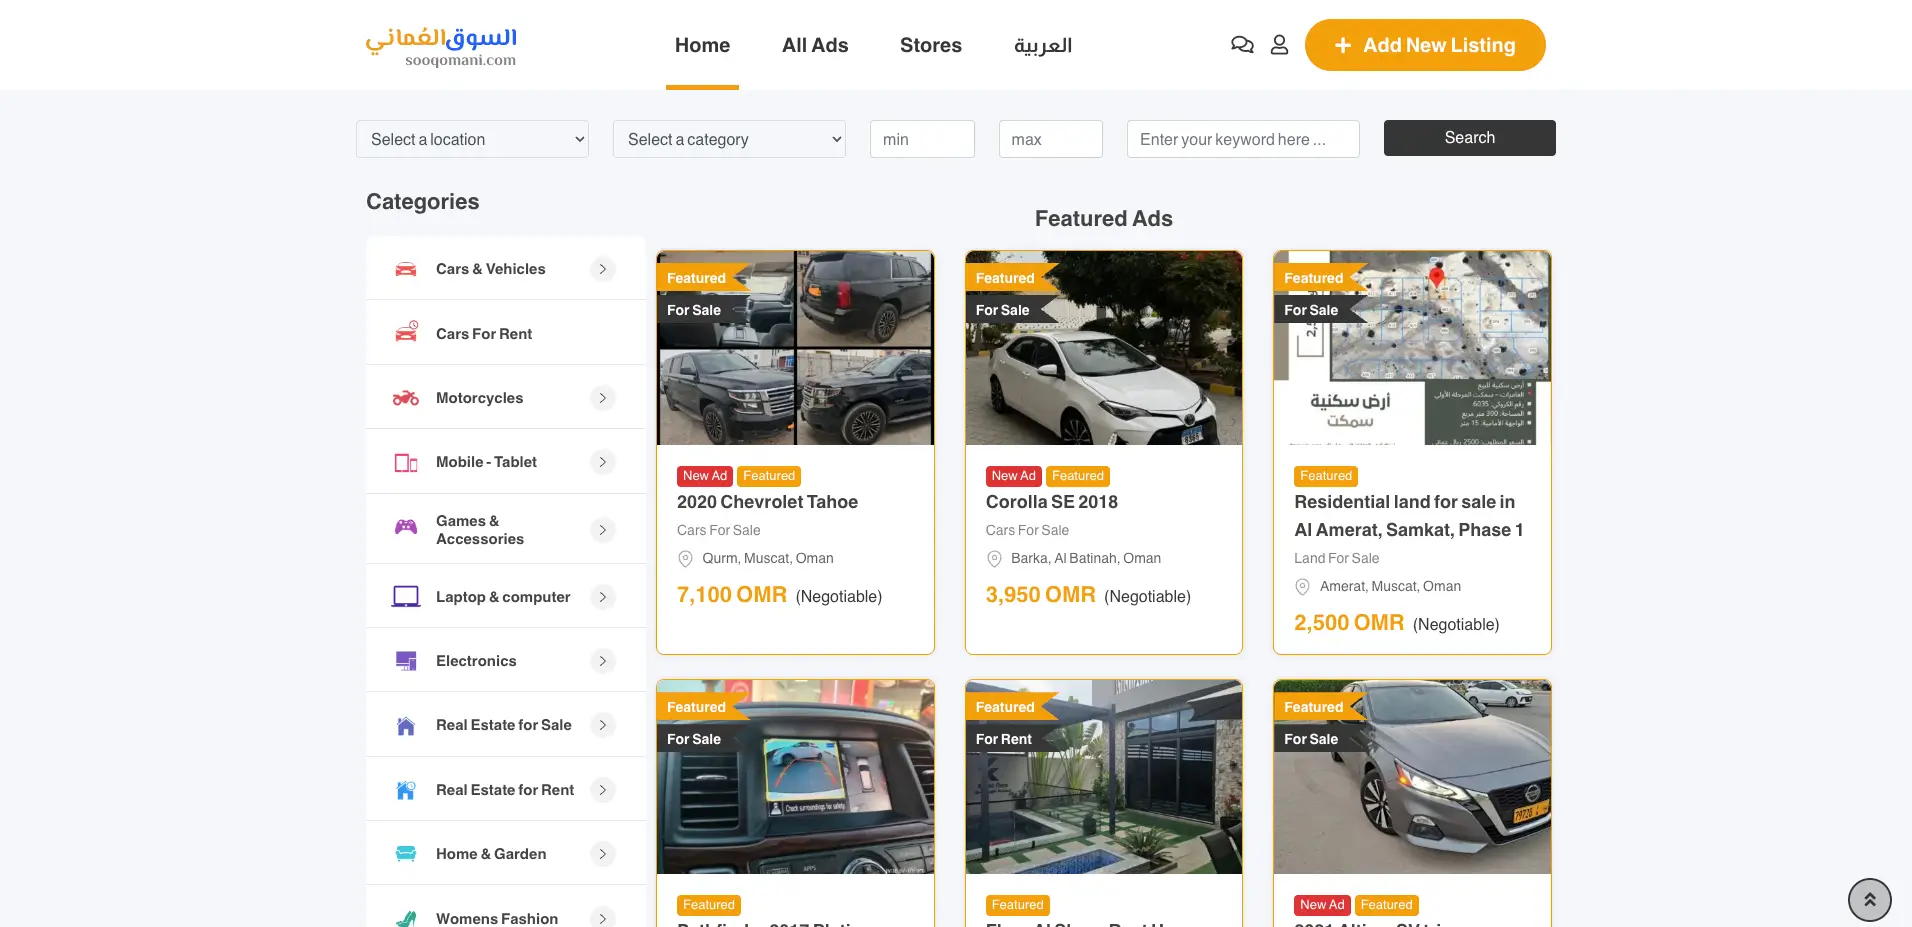
Task: Click New Ad badge on Chevrolet Tahoe
Action: [x=705, y=476]
